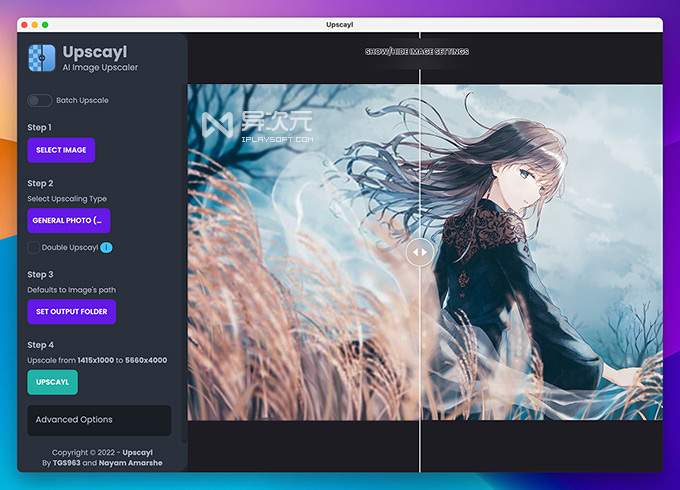Click Defaults to Image's path text

[x=72, y=290]
